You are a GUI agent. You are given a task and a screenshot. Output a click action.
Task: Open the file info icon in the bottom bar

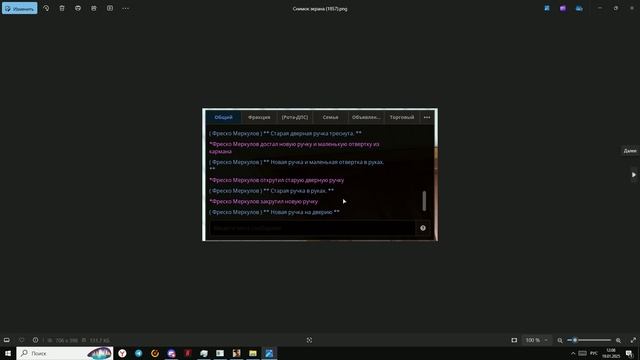(x=36, y=340)
